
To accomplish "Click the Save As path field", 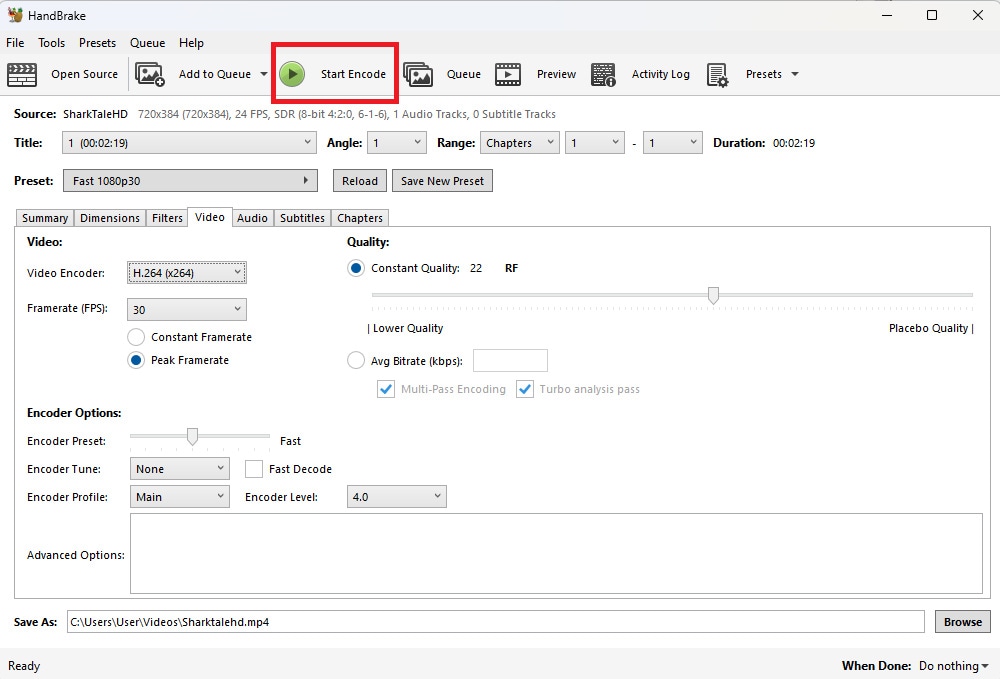I will pyautogui.click(x=496, y=622).
